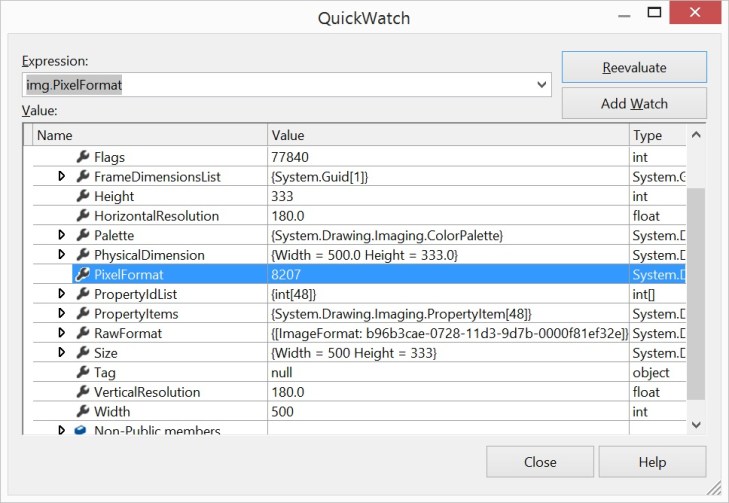This screenshot has height=503, width=729.
Task: Click the Close button at bottom
Action: click(x=540, y=462)
